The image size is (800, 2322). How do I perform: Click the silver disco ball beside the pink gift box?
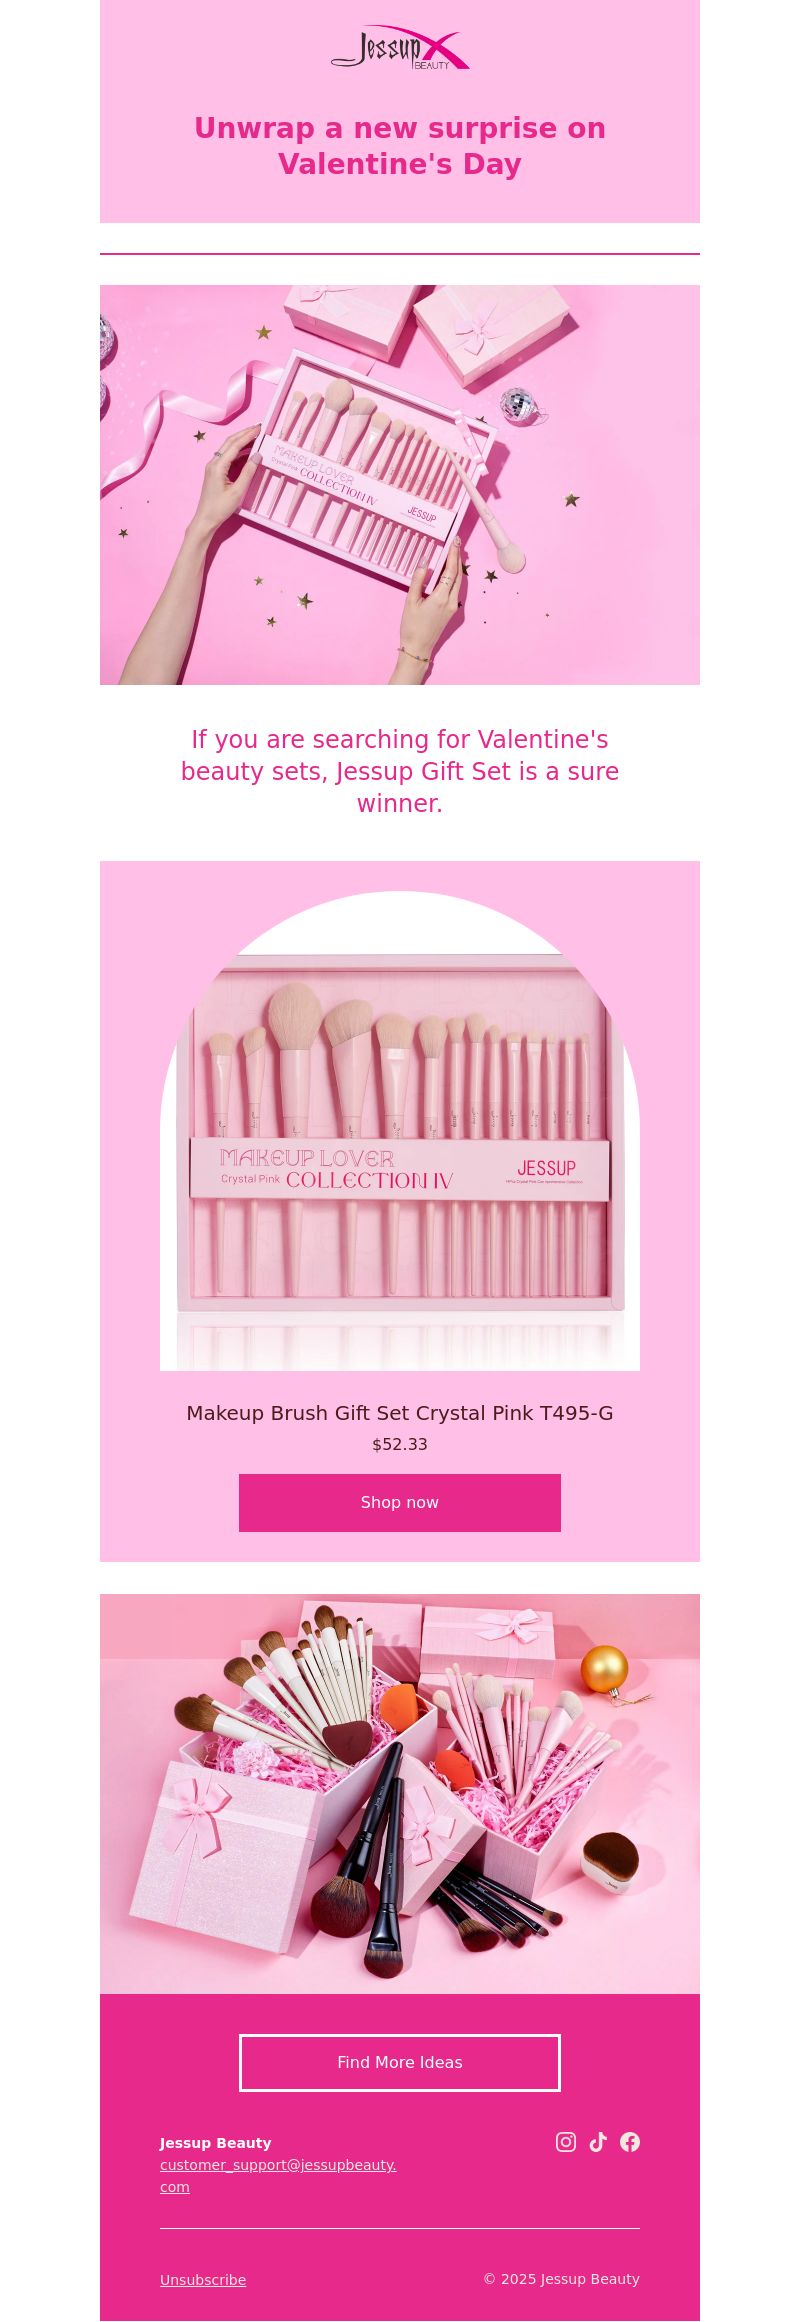[521, 404]
